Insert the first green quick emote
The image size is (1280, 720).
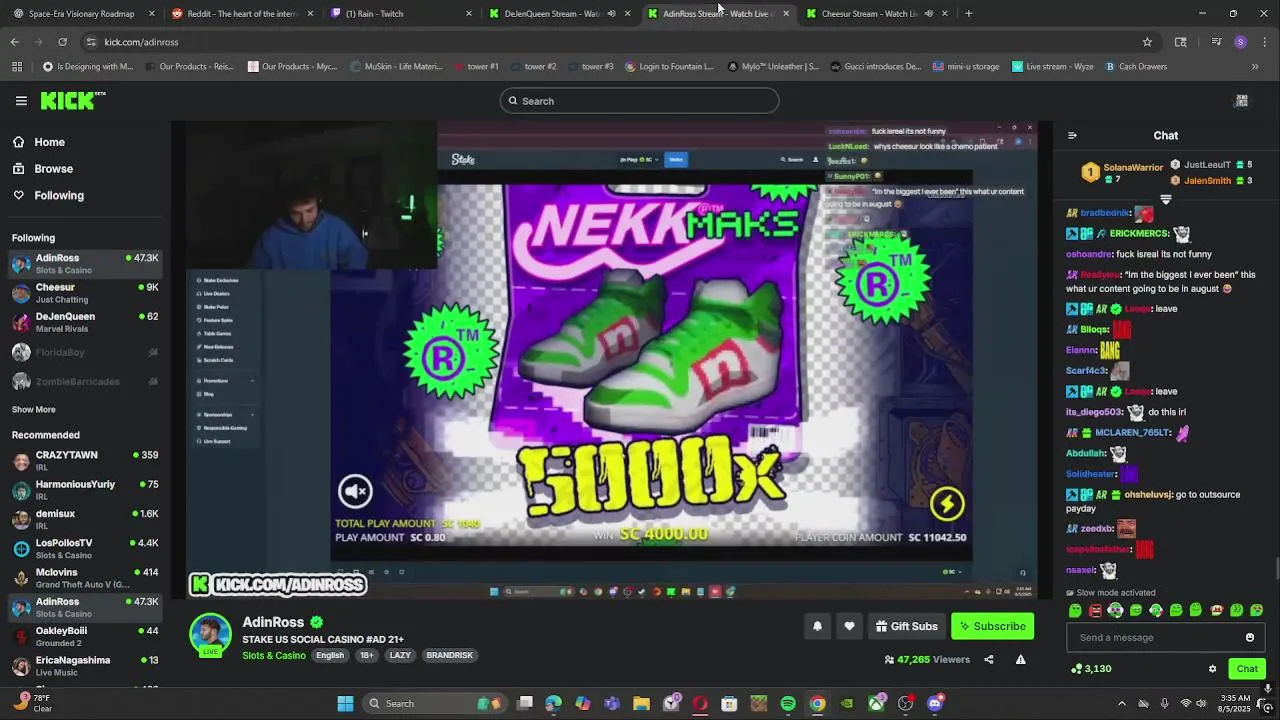click(1075, 610)
